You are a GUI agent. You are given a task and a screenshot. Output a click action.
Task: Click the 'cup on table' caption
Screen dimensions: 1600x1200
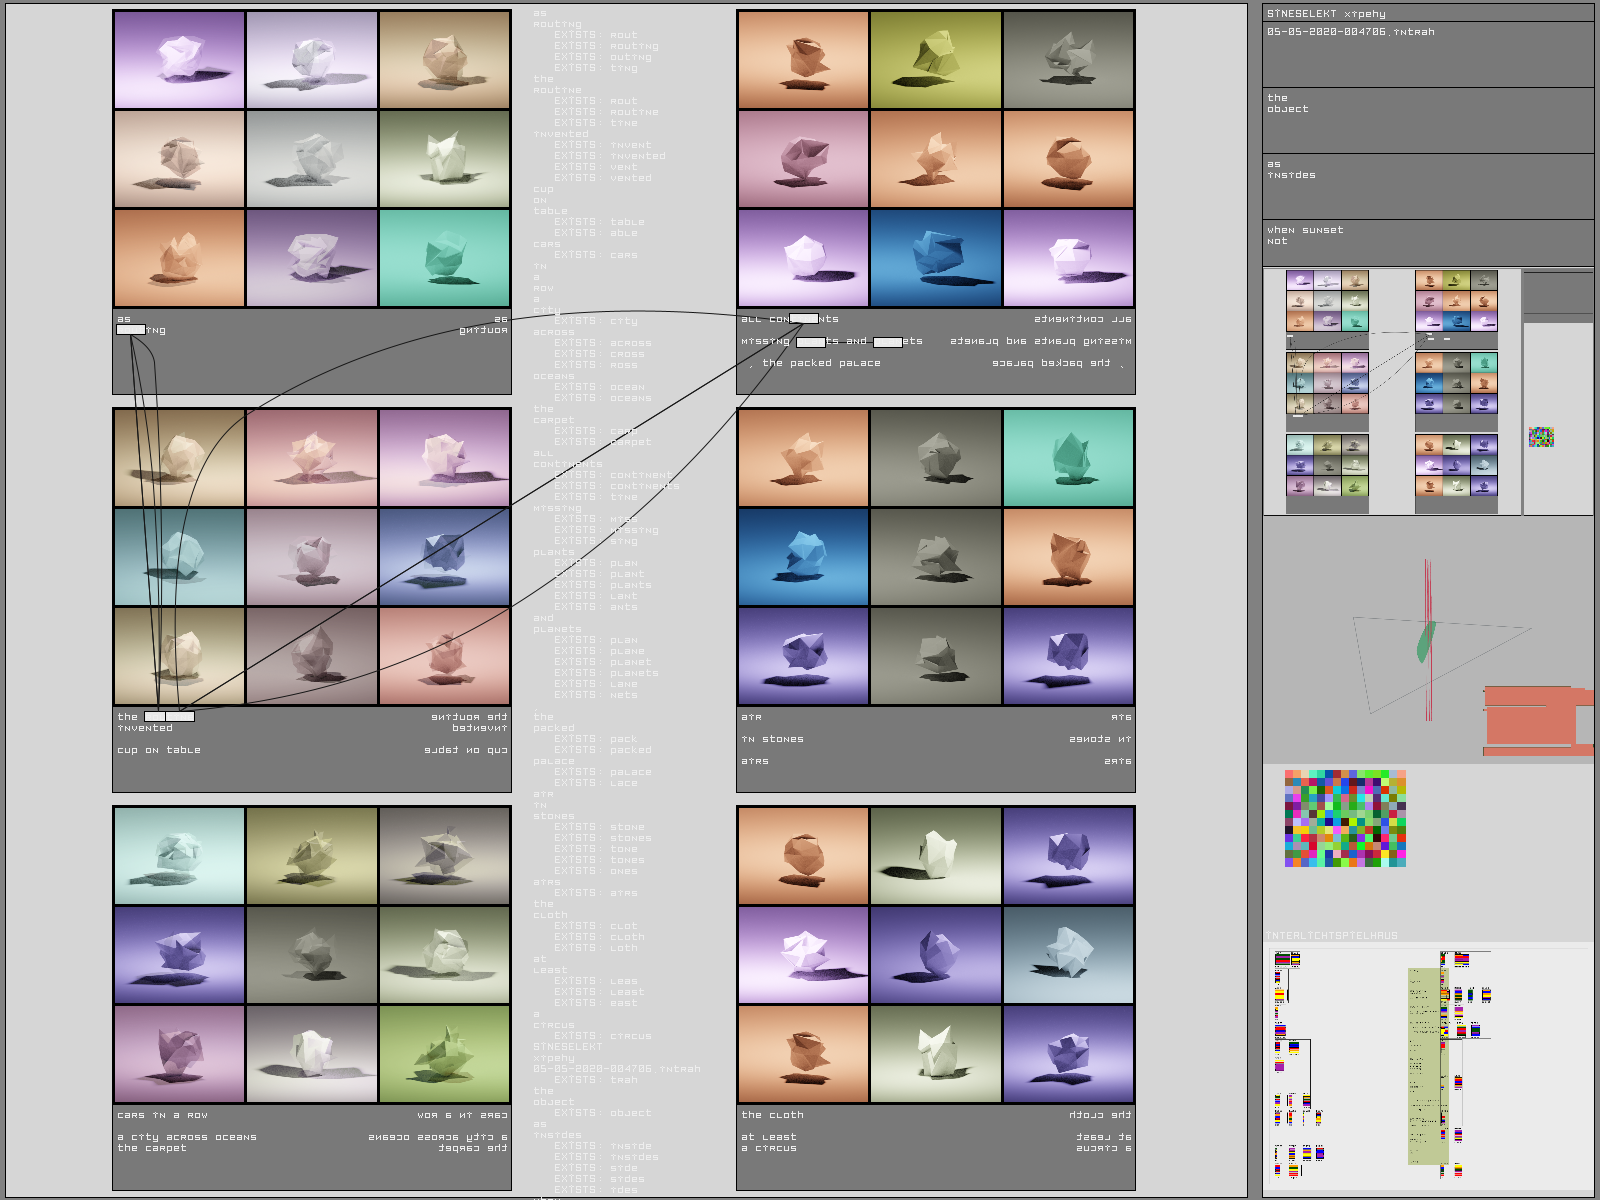coord(159,750)
